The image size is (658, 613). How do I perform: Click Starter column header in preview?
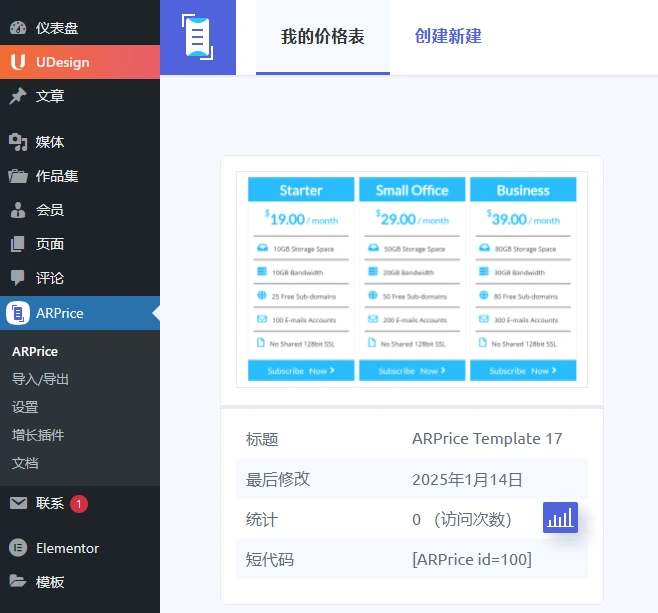coord(301,190)
